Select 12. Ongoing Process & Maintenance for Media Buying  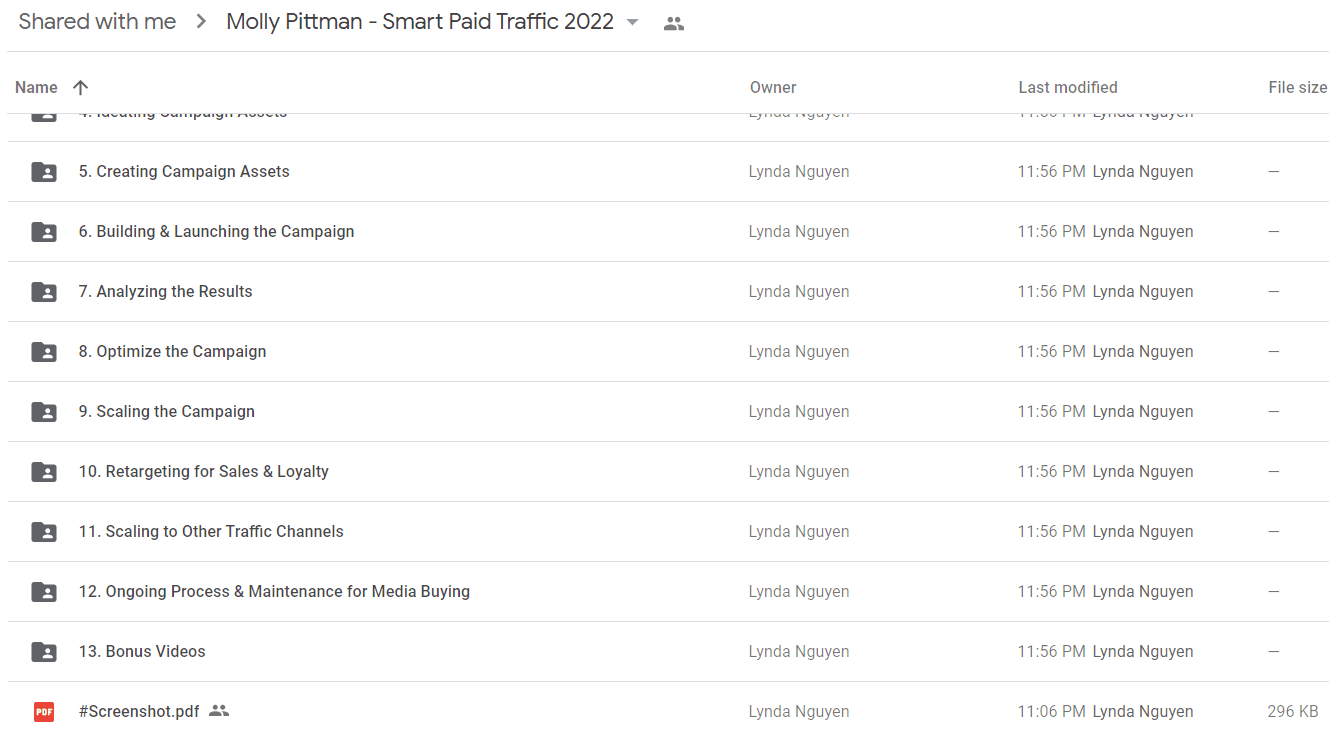pyautogui.click(x=274, y=591)
